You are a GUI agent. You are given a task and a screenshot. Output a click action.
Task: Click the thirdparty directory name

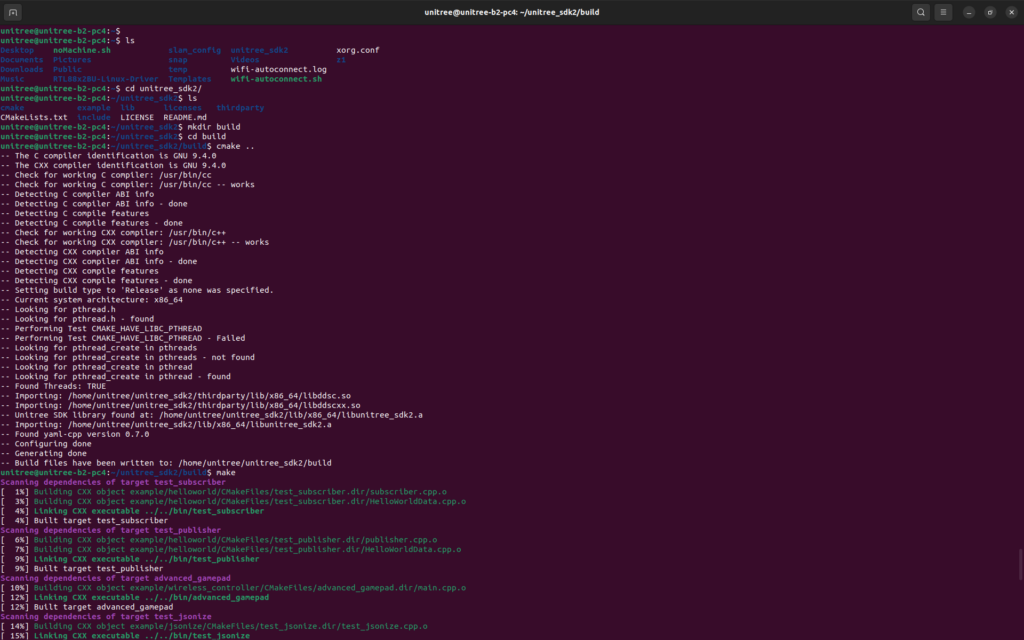coord(240,108)
